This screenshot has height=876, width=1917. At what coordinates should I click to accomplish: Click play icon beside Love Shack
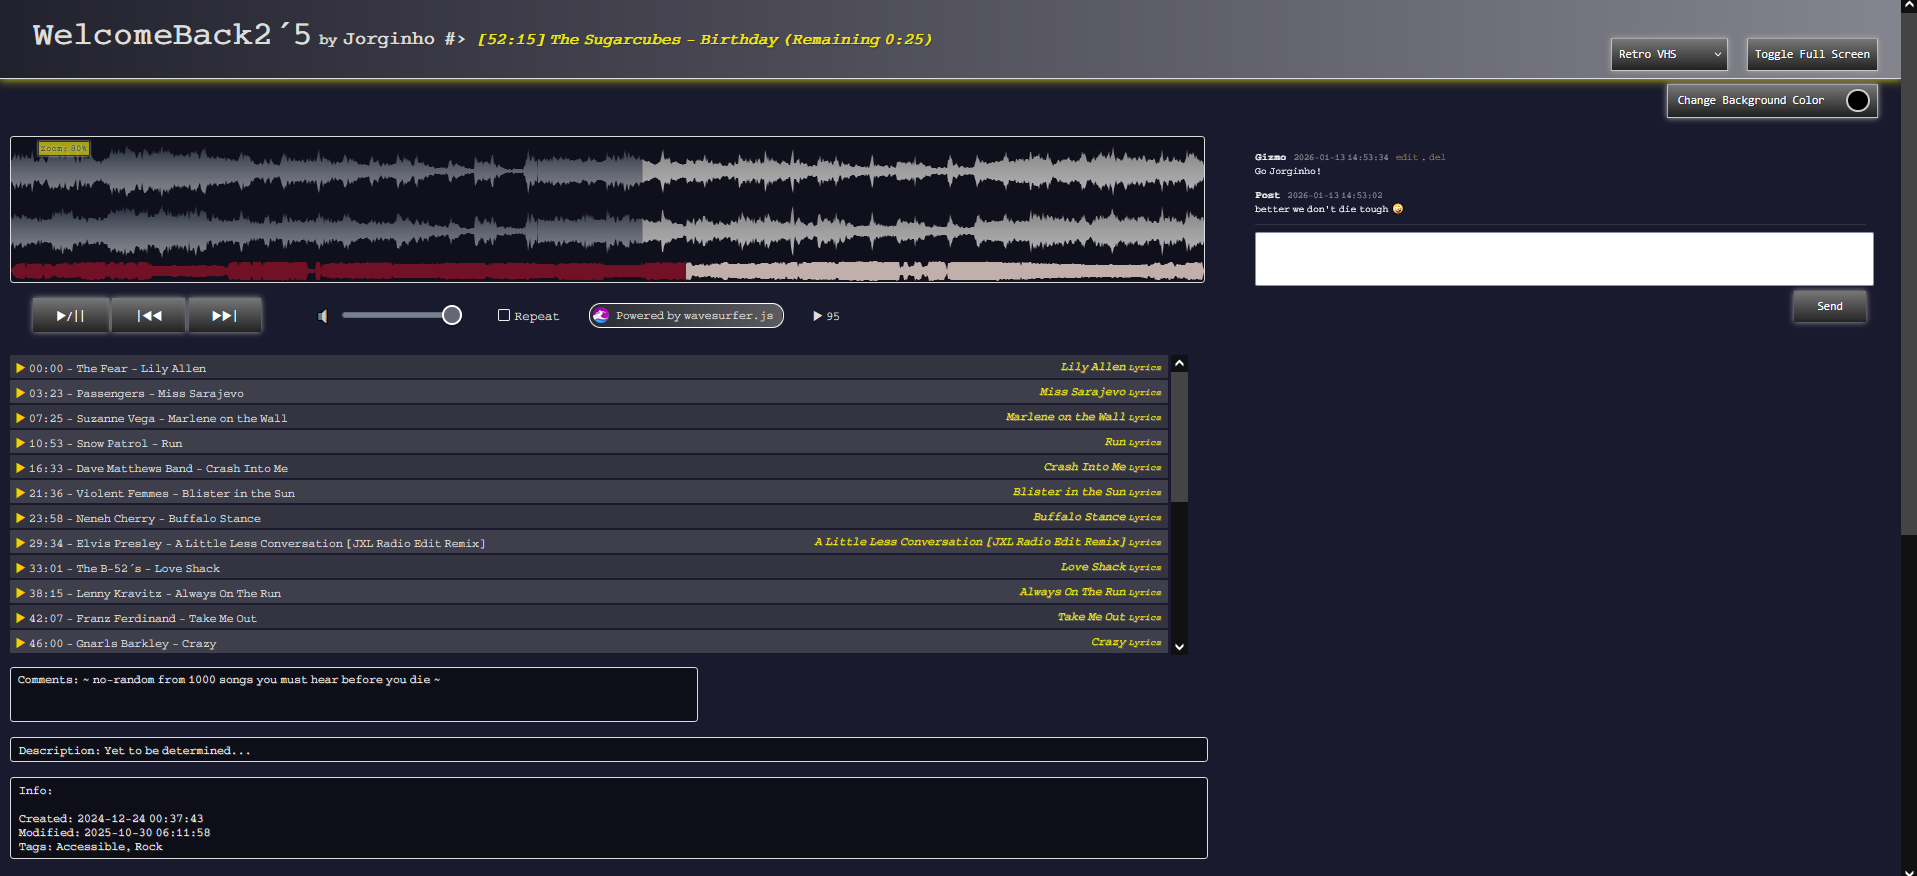point(20,568)
